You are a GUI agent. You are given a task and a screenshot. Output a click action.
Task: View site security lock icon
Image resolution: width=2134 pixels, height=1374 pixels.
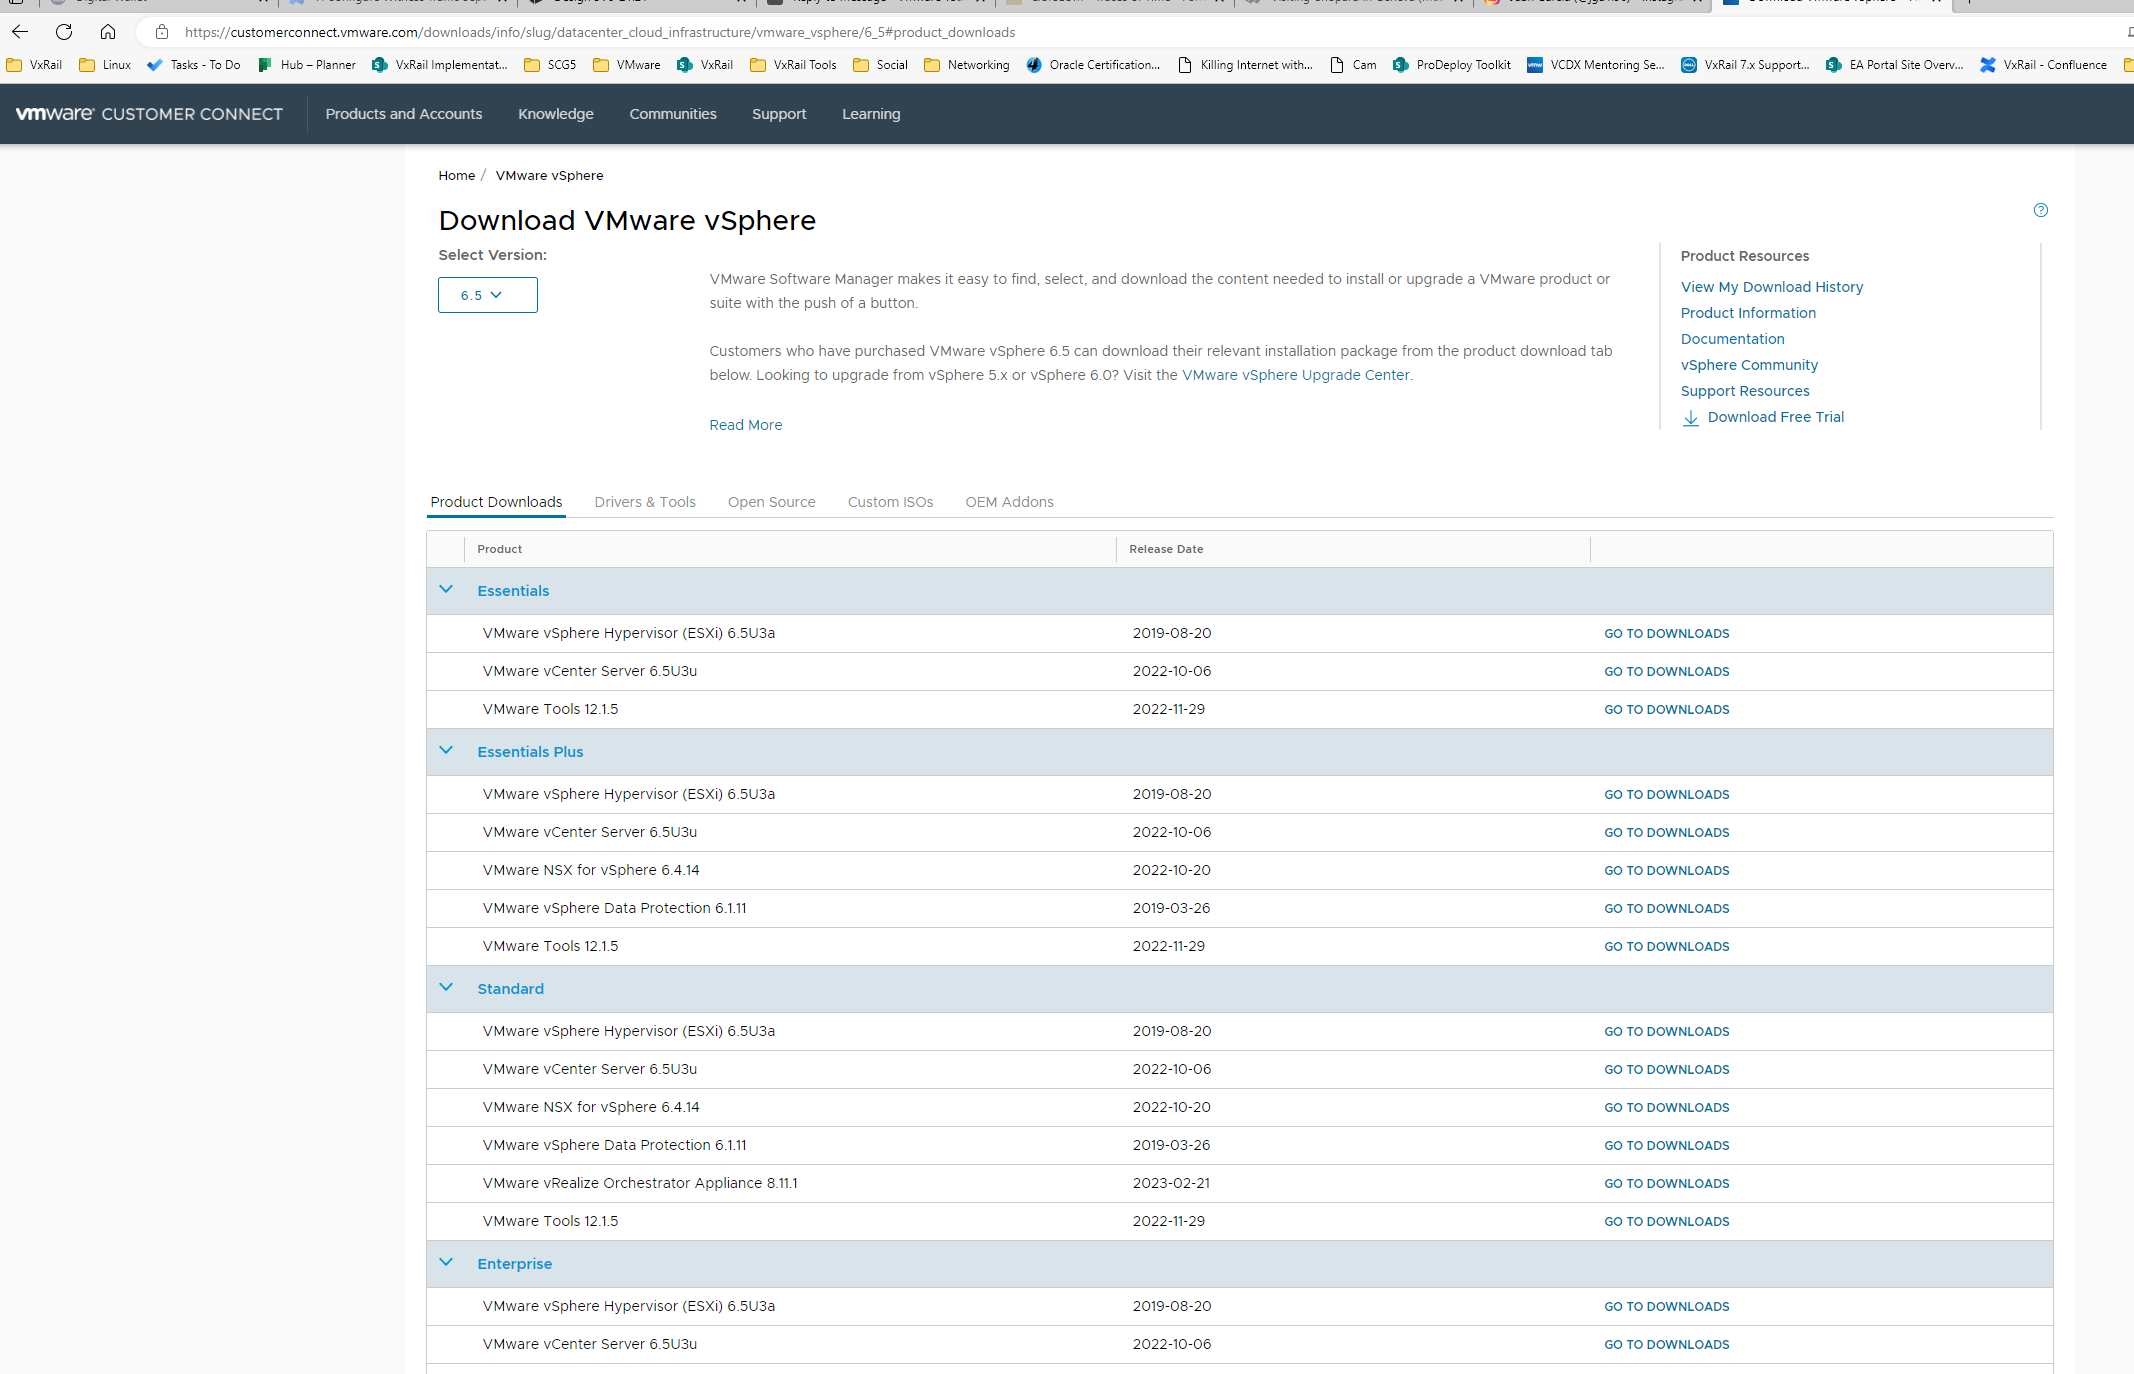[x=162, y=32]
